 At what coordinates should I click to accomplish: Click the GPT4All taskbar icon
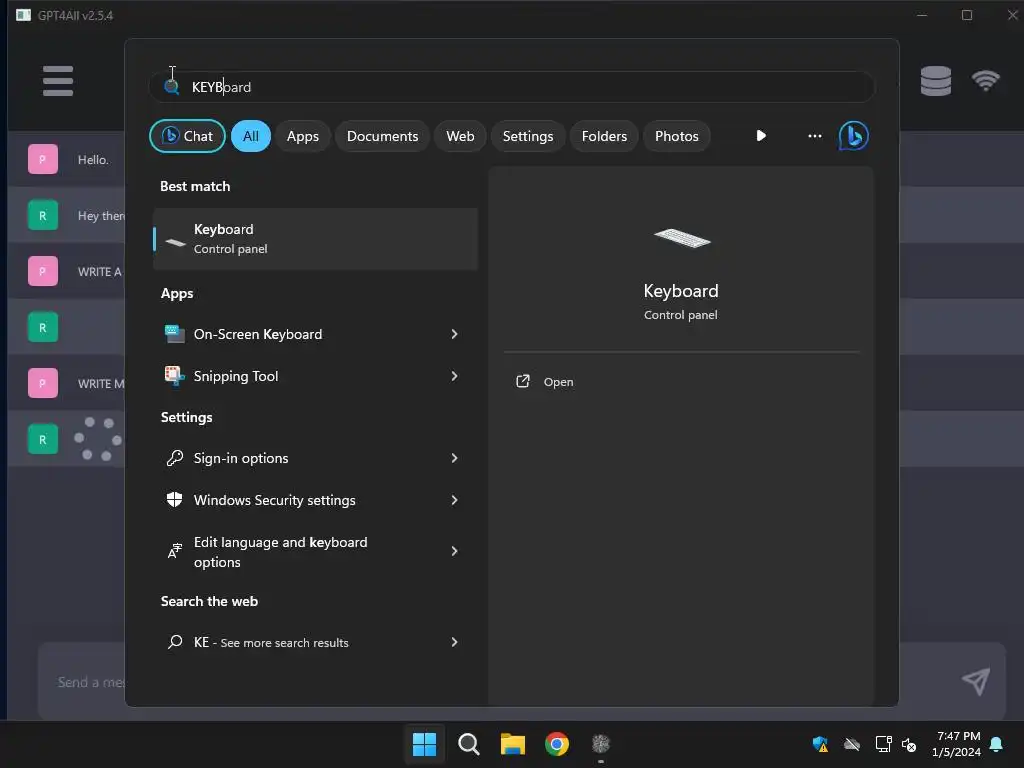tap(601, 744)
